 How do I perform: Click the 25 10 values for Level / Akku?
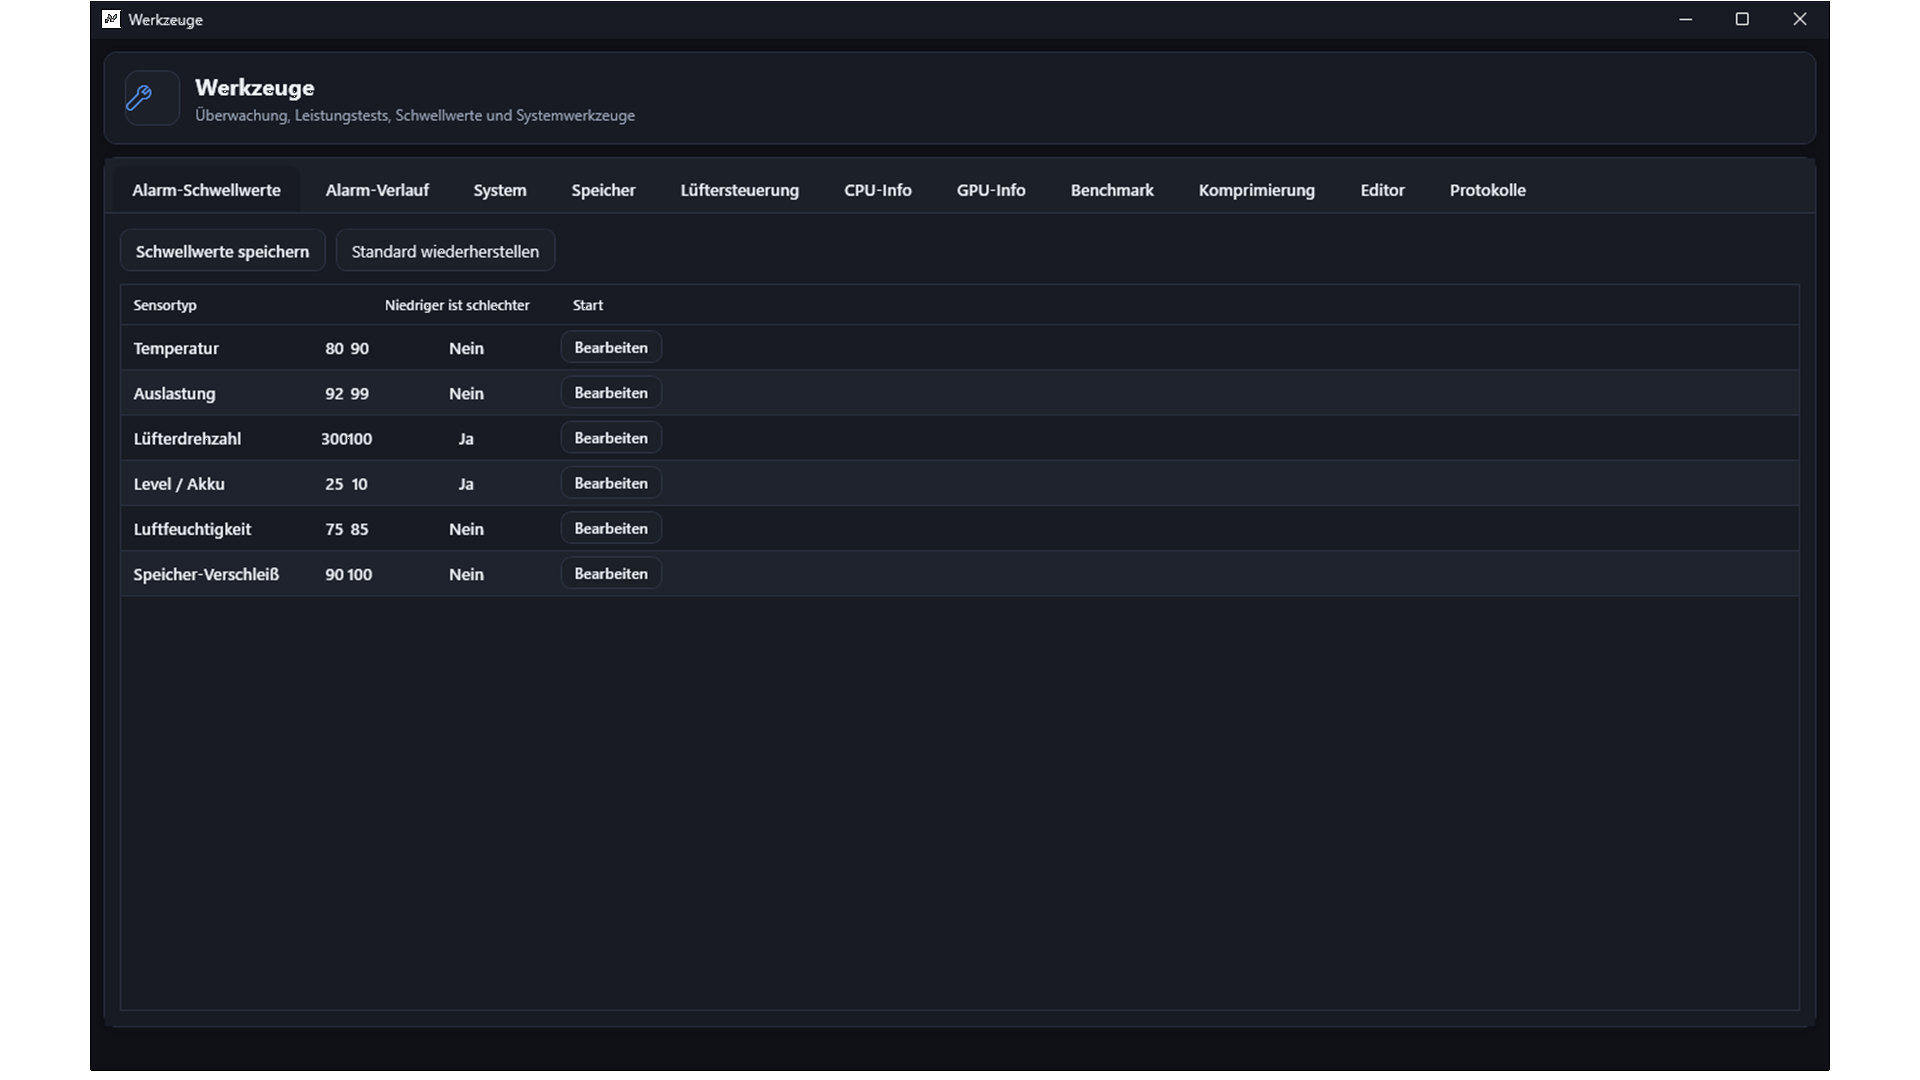point(347,484)
